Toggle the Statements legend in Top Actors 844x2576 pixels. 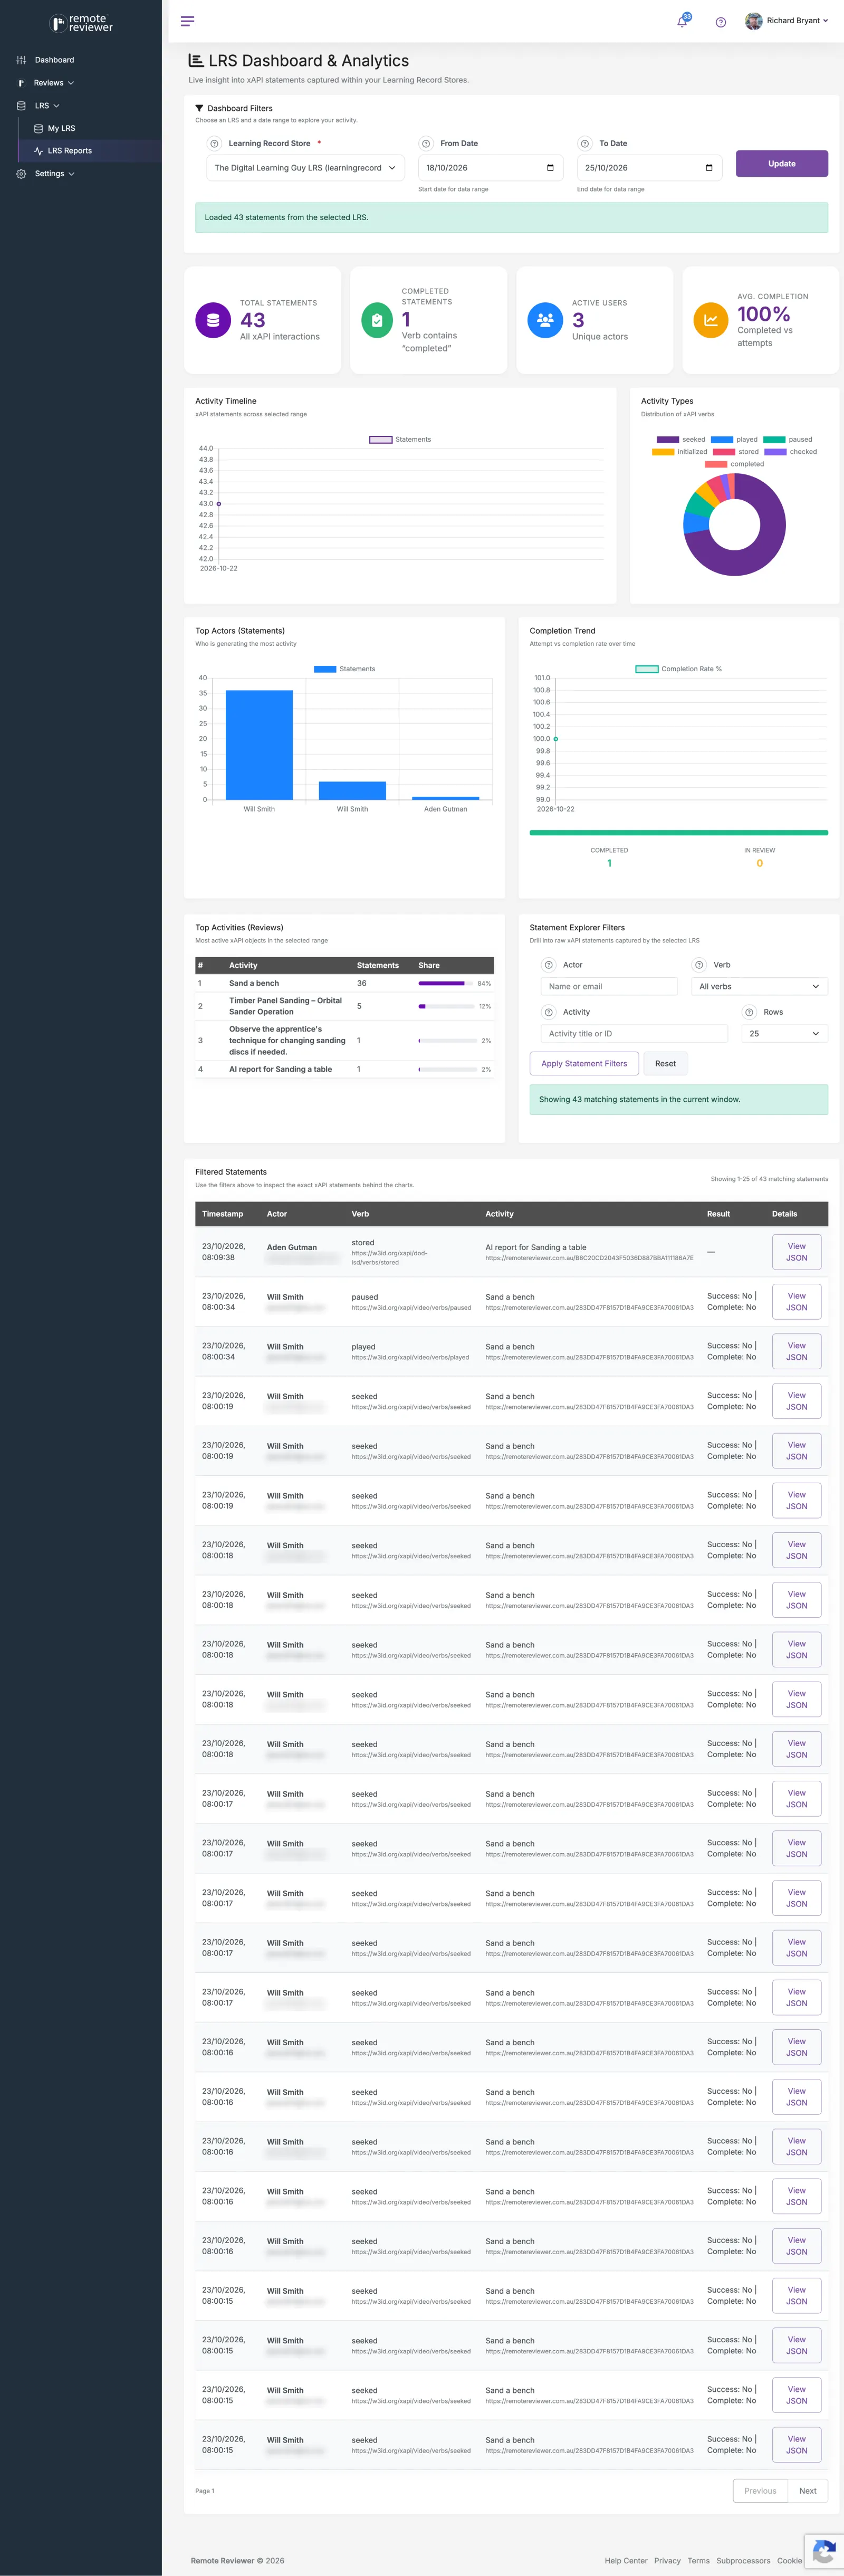344,669
